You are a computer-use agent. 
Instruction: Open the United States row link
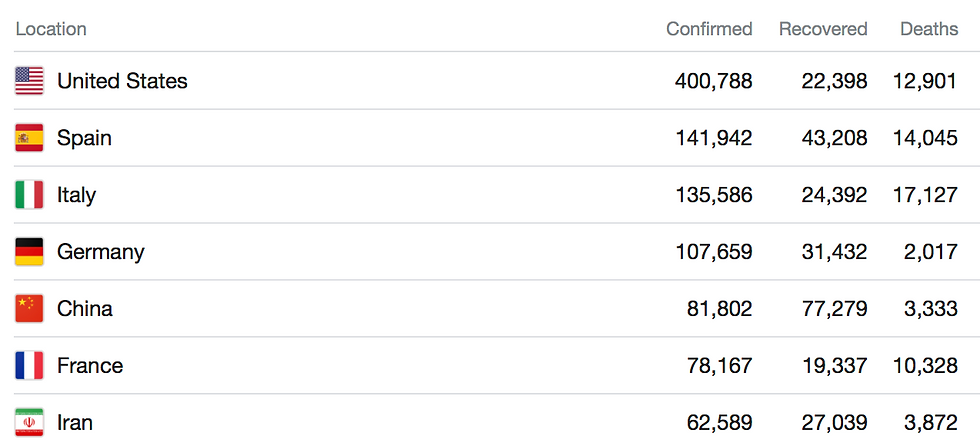[x=122, y=81]
